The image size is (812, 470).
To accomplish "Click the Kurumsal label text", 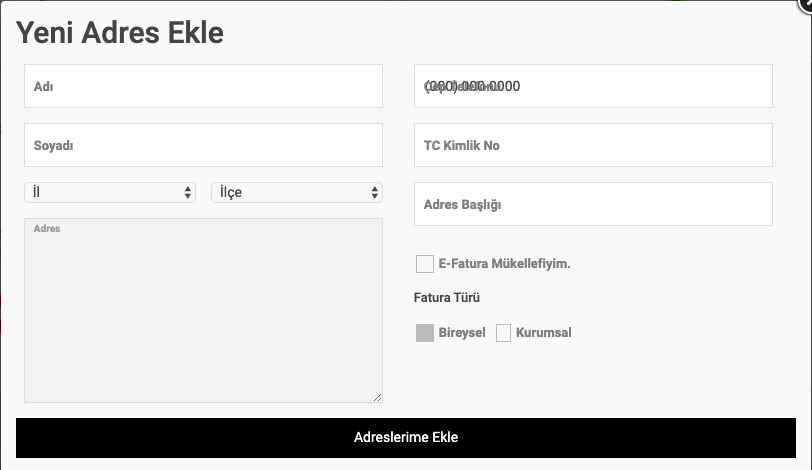I will pos(544,332).
